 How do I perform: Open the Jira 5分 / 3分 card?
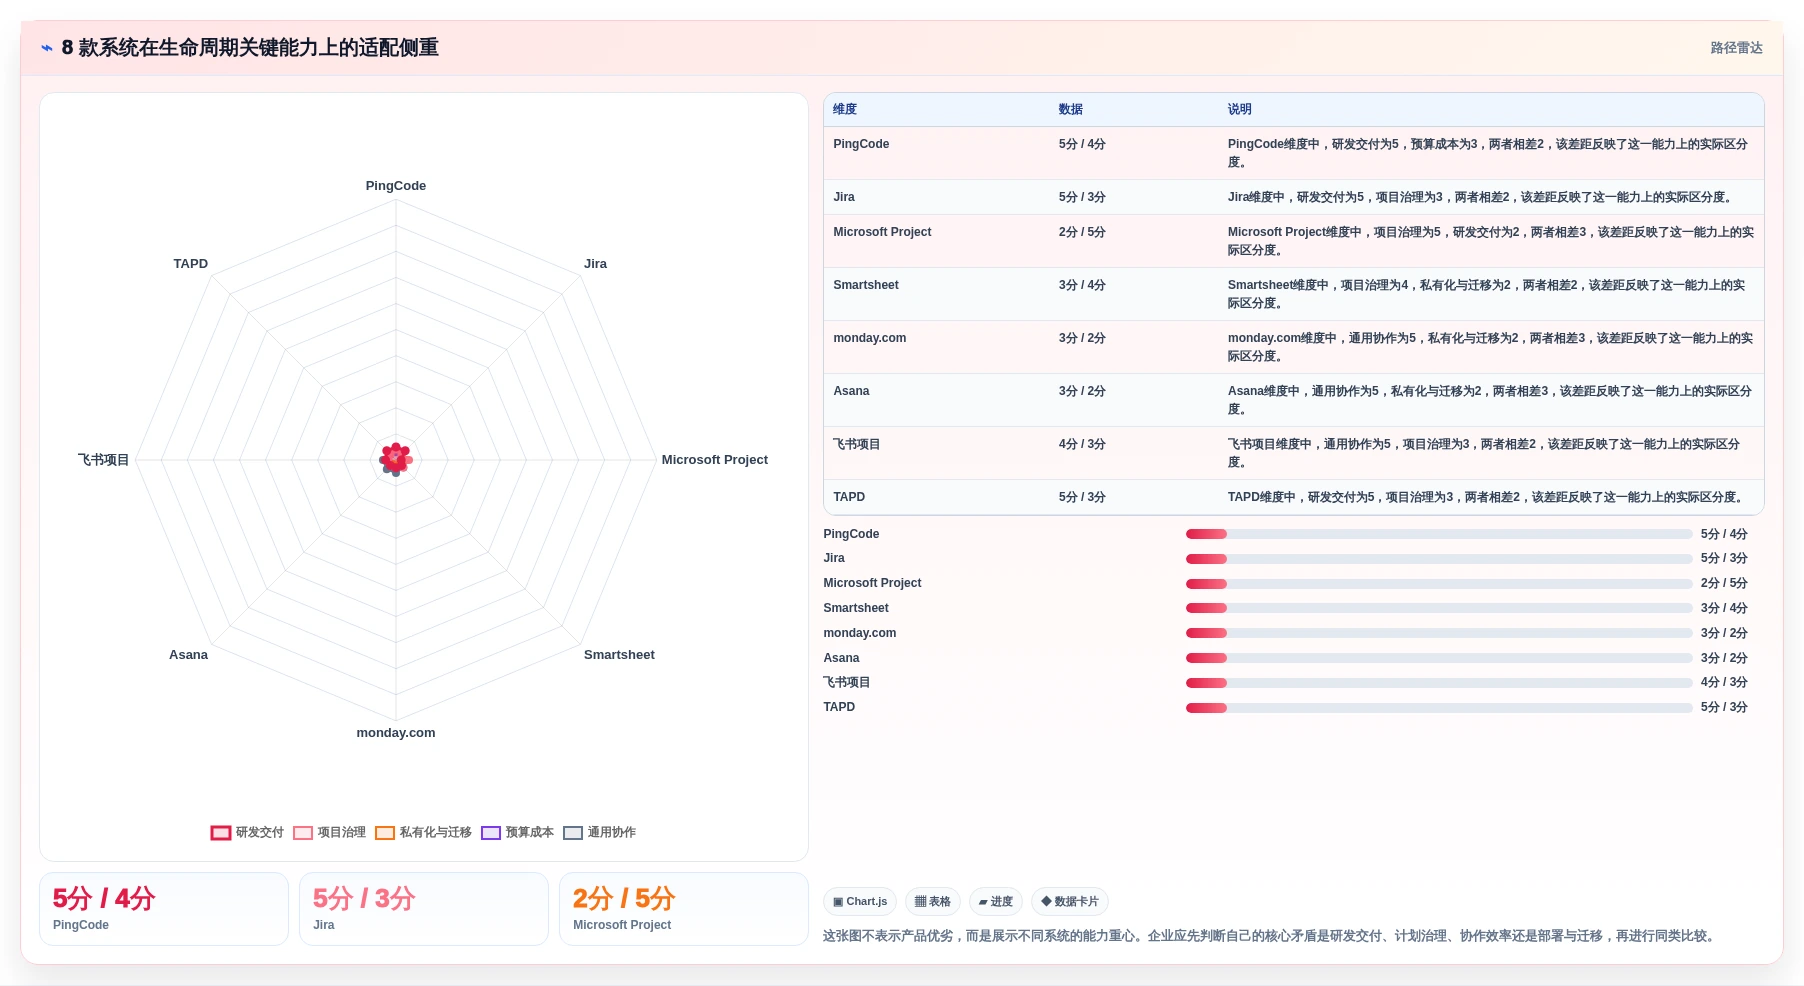click(x=424, y=909)
